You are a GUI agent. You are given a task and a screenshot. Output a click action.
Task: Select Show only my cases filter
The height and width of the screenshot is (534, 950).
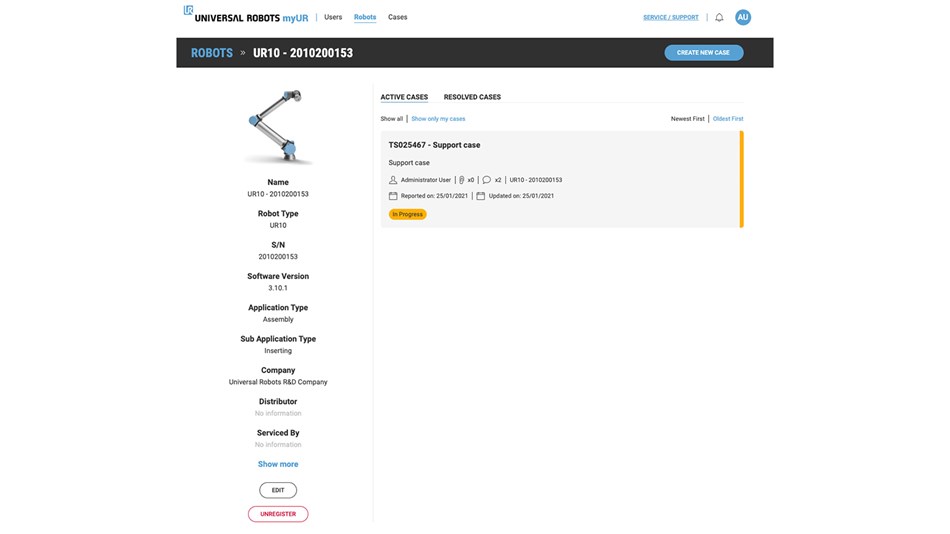(438, 119)
